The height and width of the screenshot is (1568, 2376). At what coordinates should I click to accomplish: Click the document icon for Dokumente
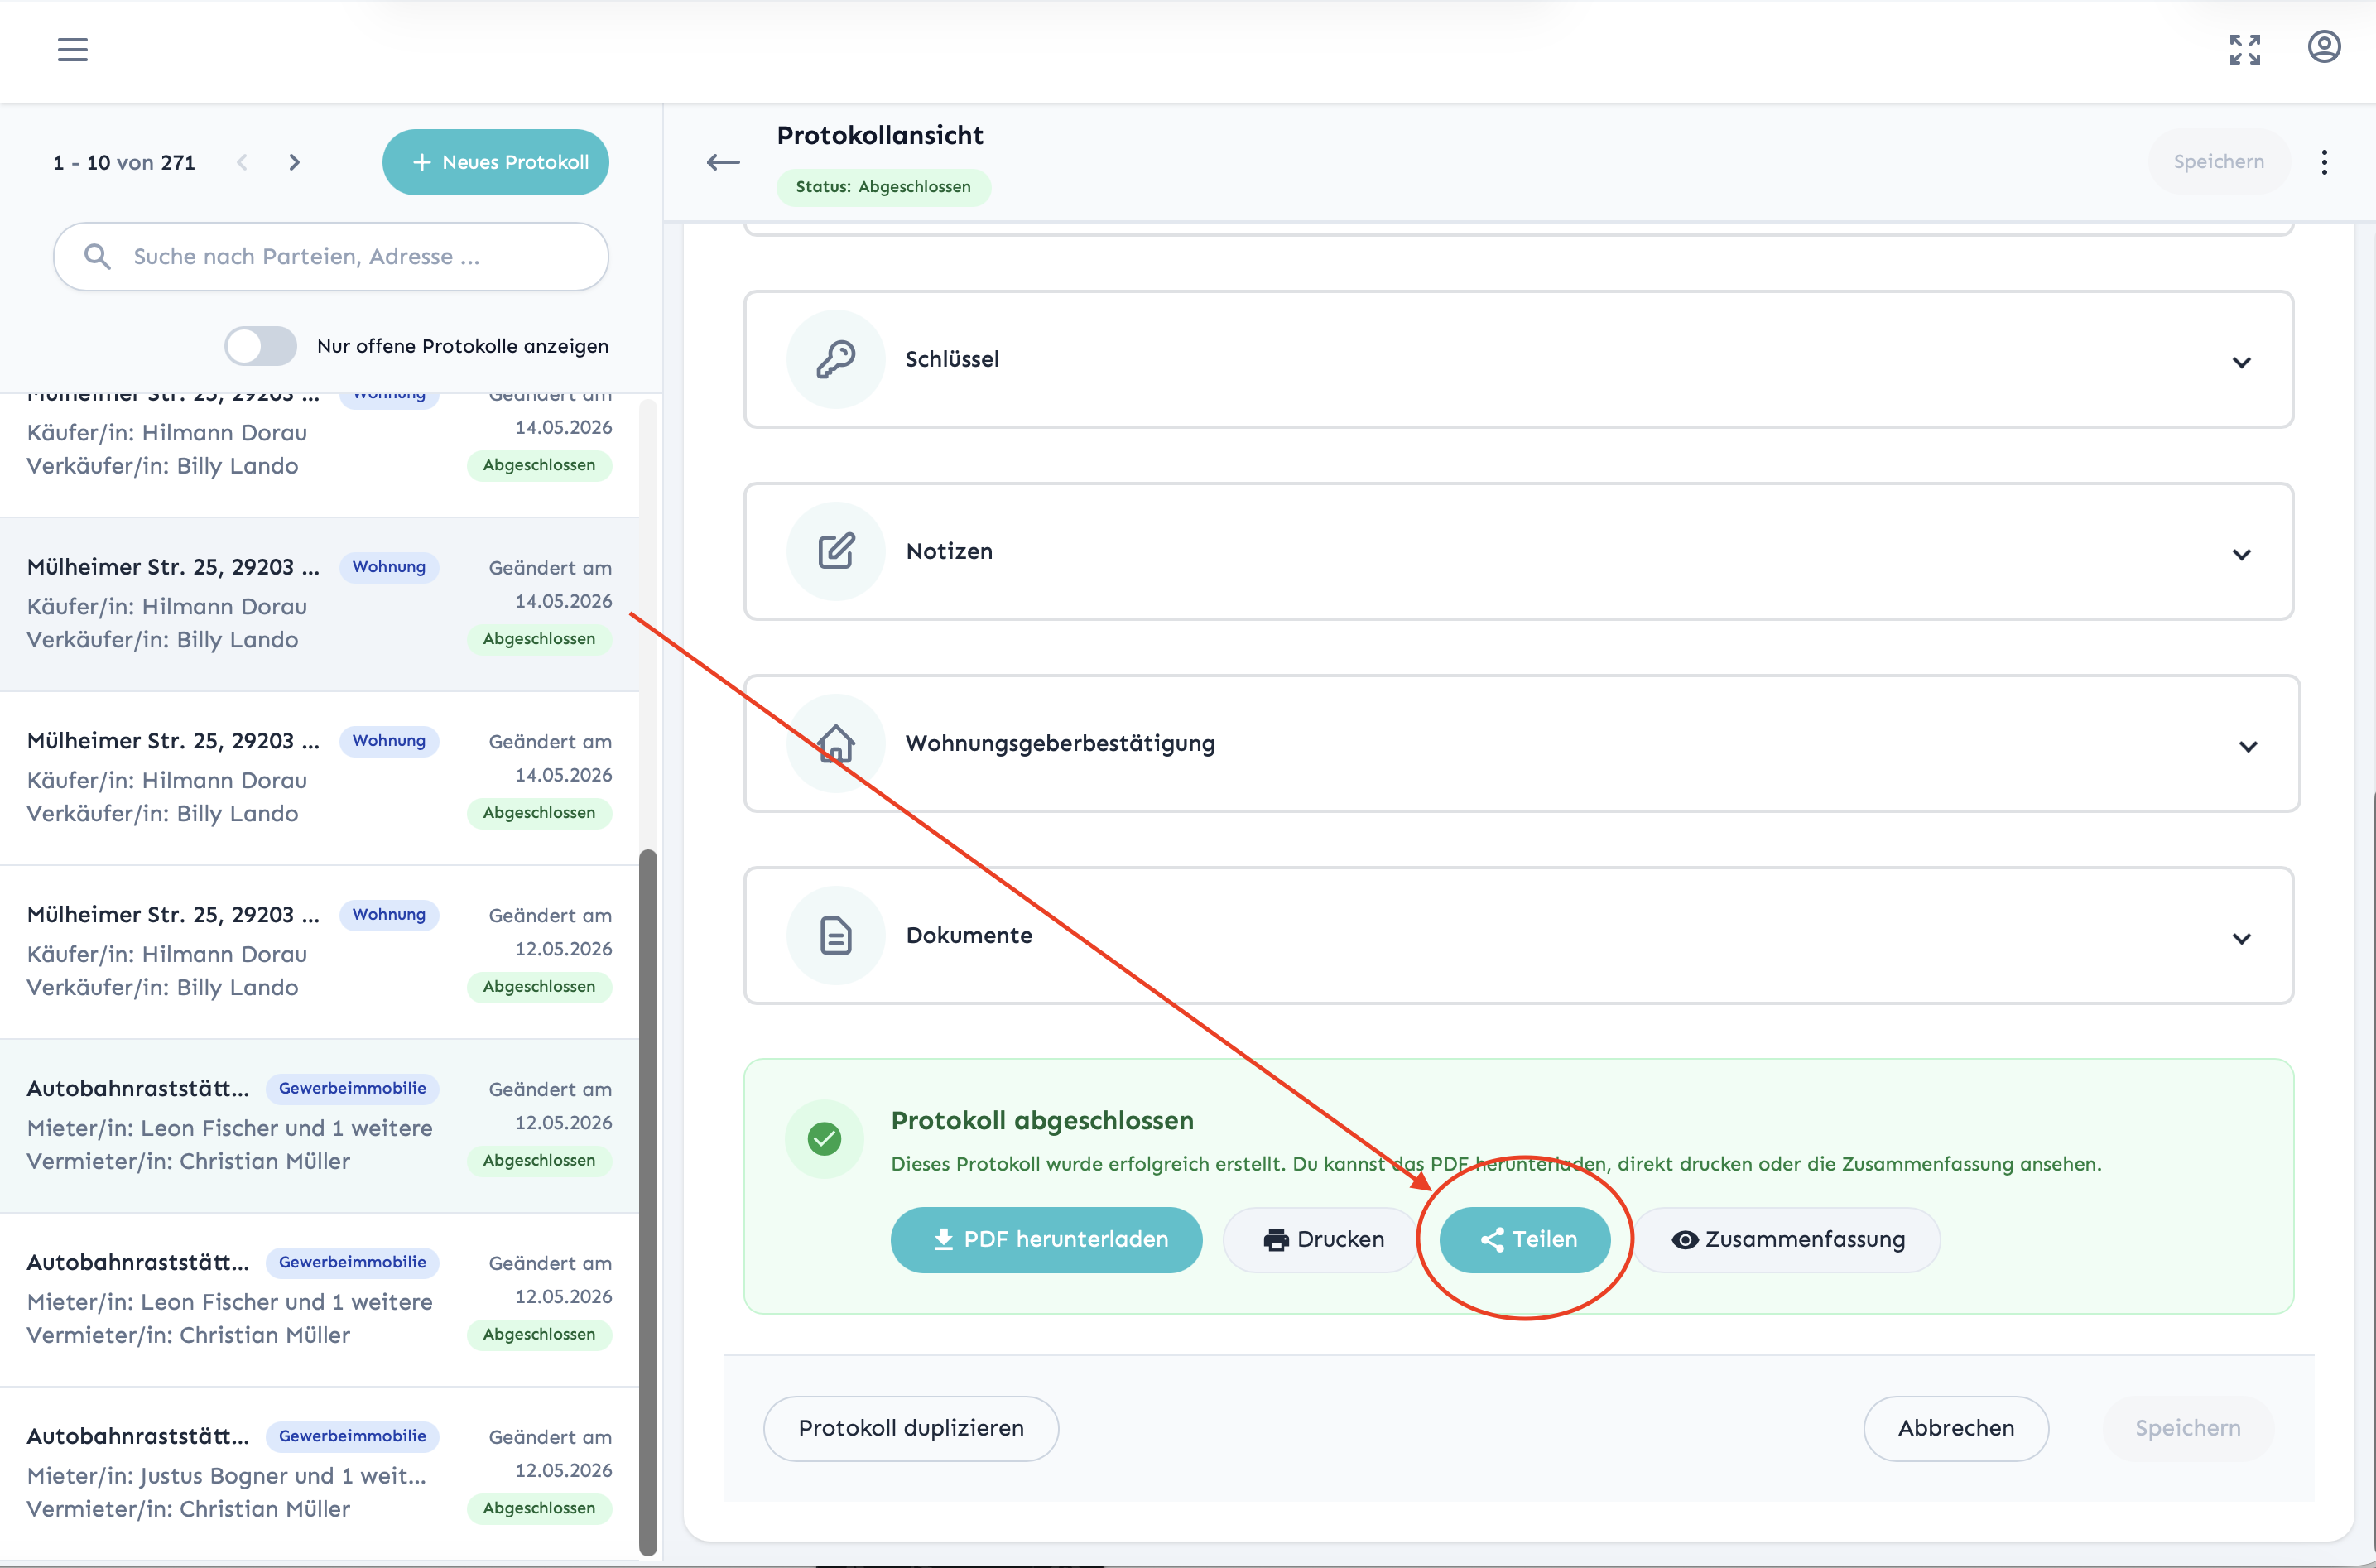[836, 935]
